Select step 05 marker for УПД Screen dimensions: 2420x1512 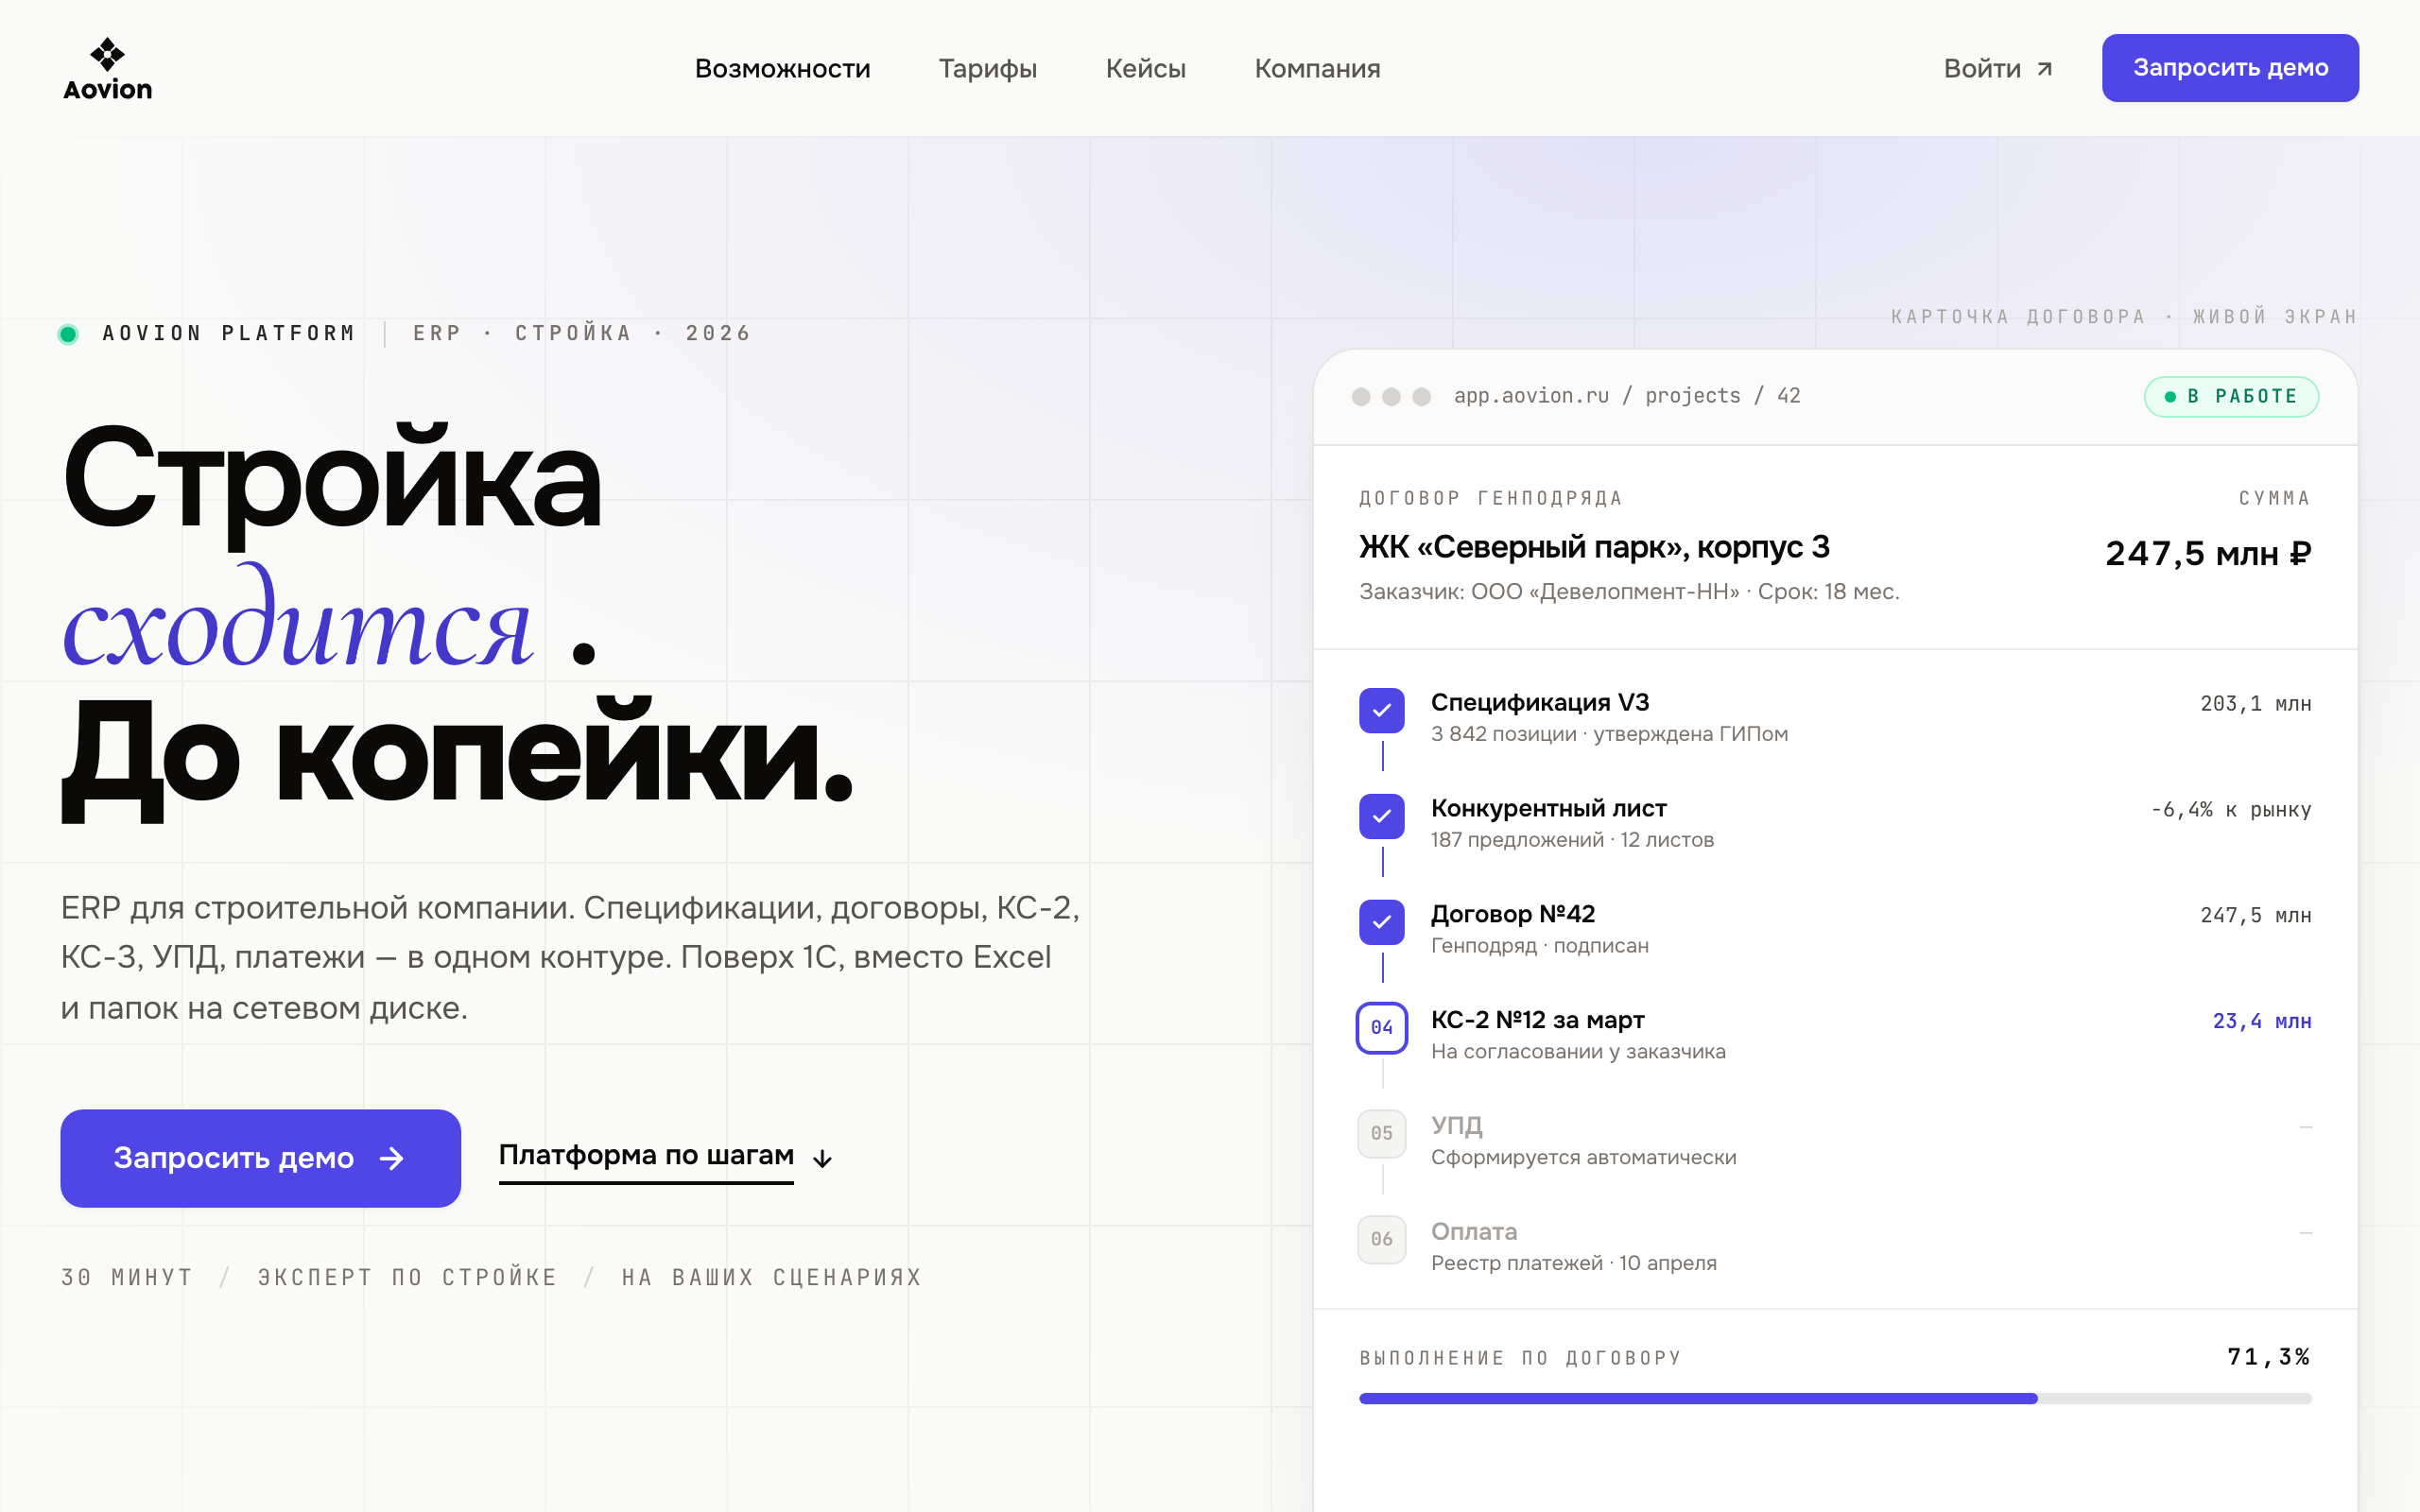point(1382,1134)
